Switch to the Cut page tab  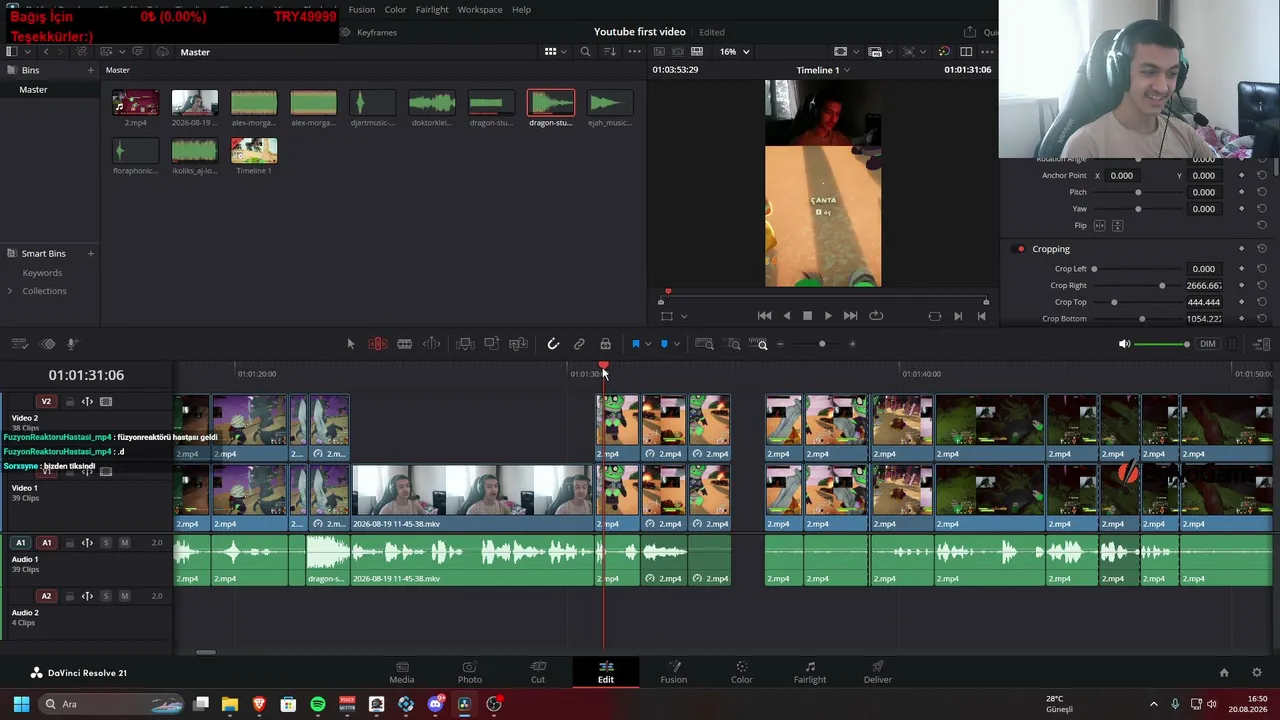(538, 672)
